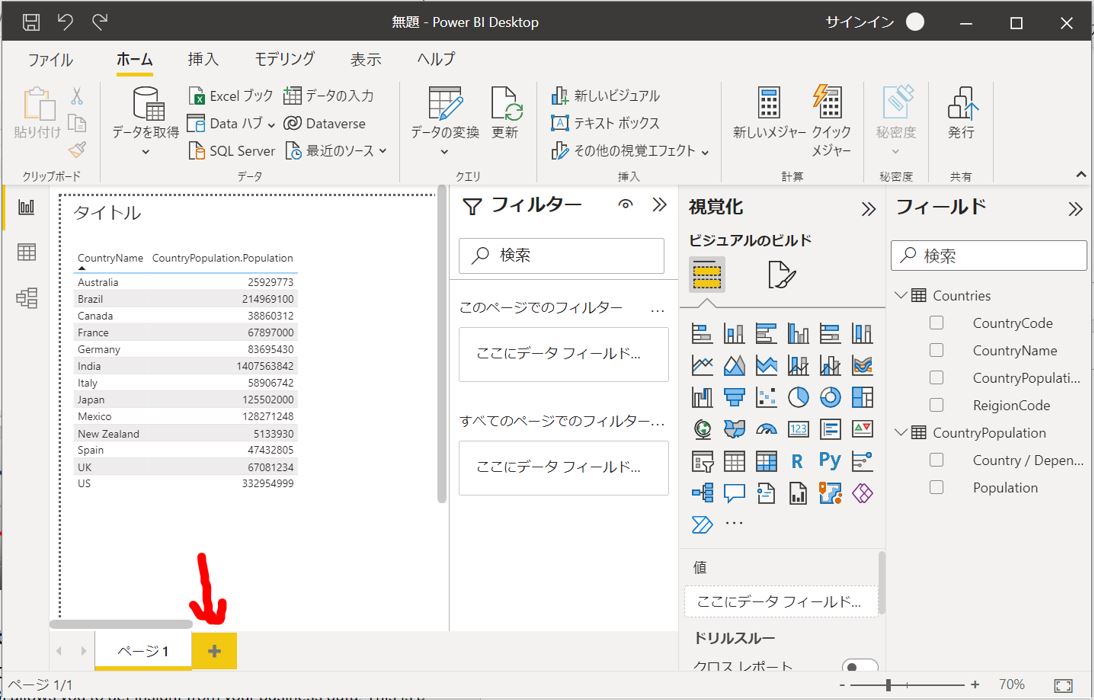Pick the KPI visual
Screen dimensions: 1094x700
pyautogui.click(x=862, y=429)
